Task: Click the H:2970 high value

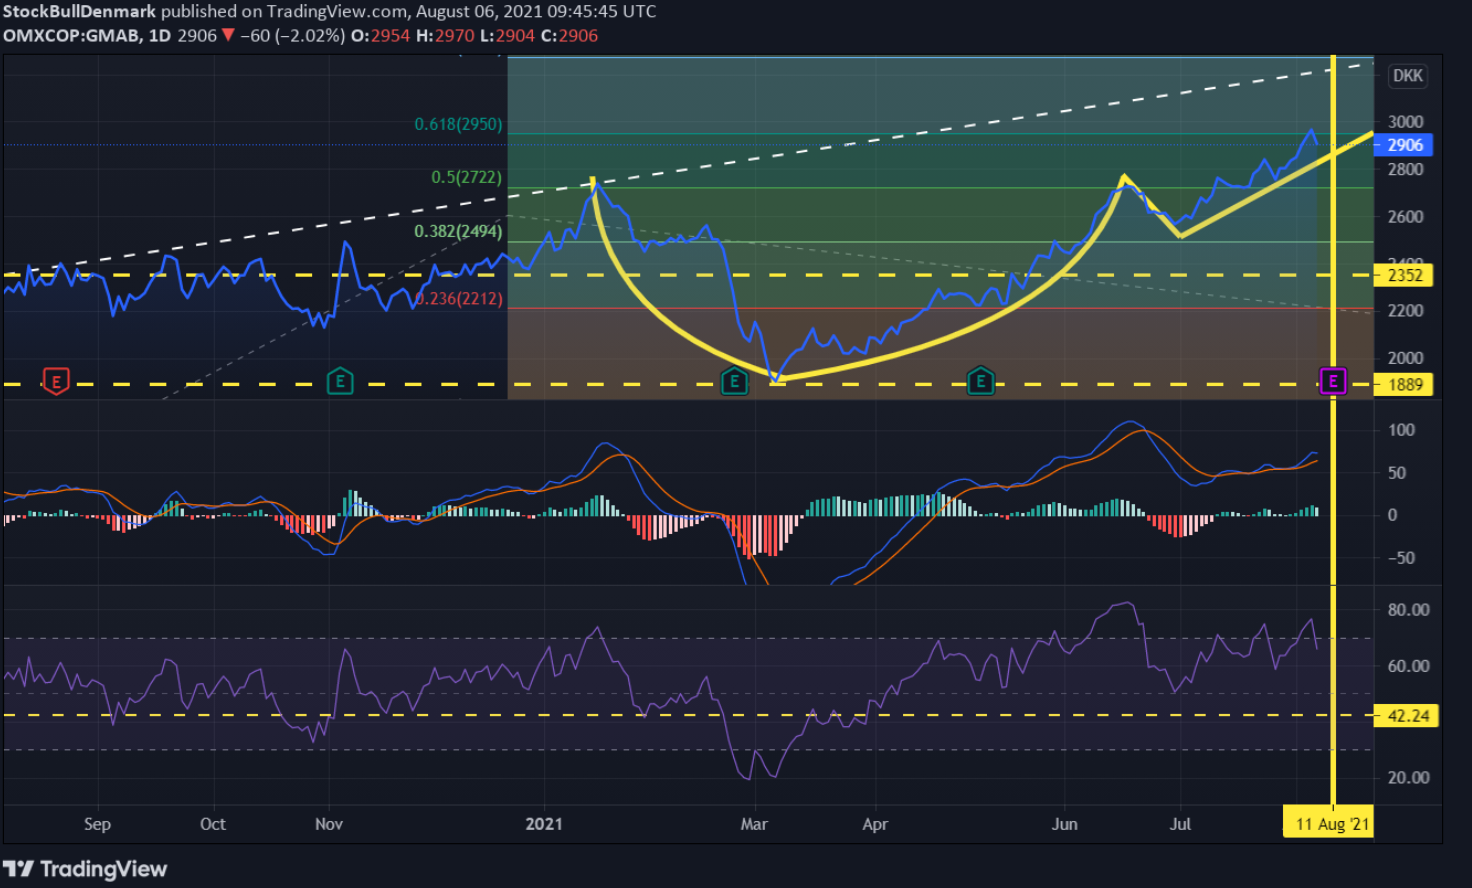Action: (x=445, y=35)
